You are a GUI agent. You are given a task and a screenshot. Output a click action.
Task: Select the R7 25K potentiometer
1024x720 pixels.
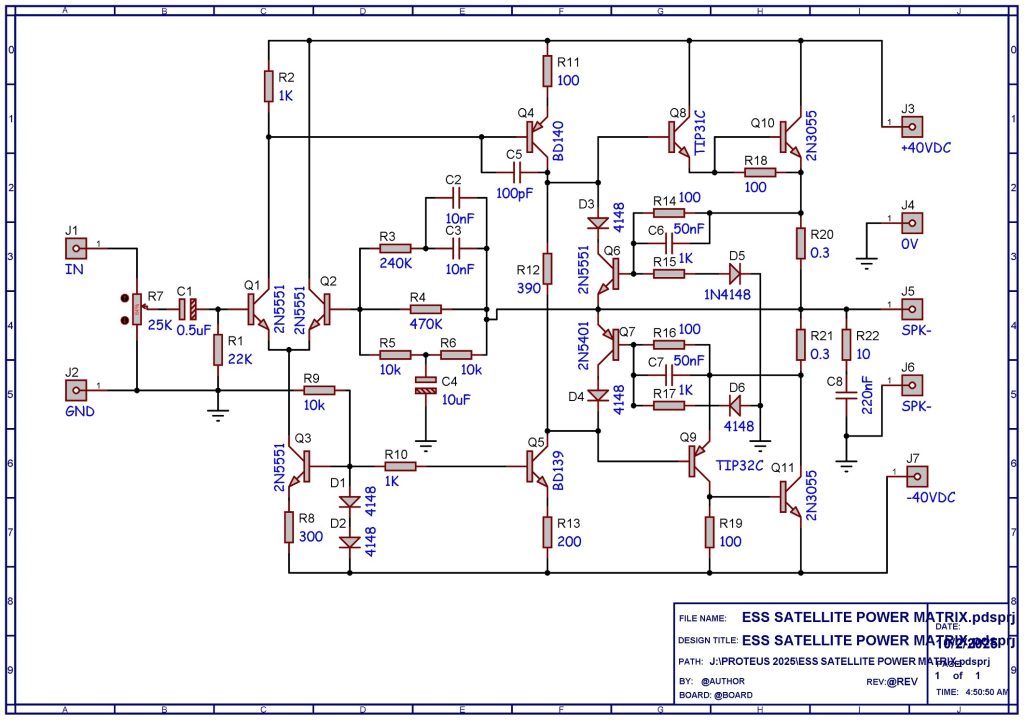(134, 310)
